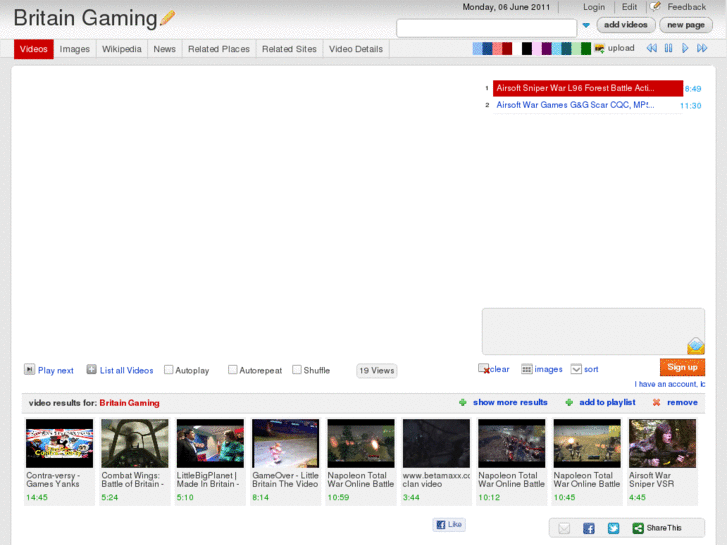Click the Britain Gaming results heading link
Viewport: 727px width, 545px height.
click(x=129, y=403)
